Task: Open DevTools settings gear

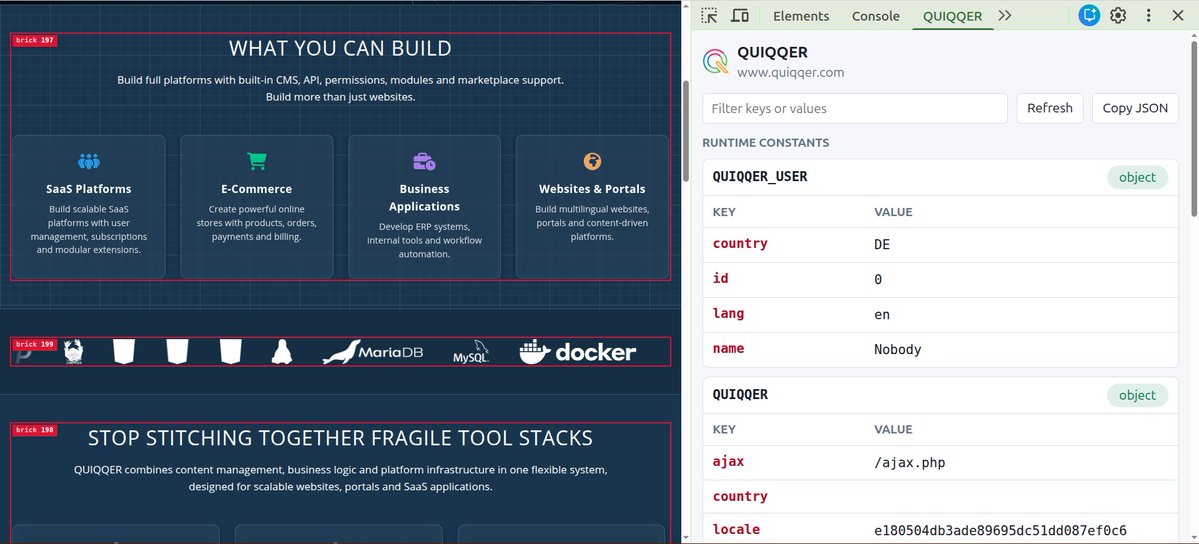Action: (1118, 15)
